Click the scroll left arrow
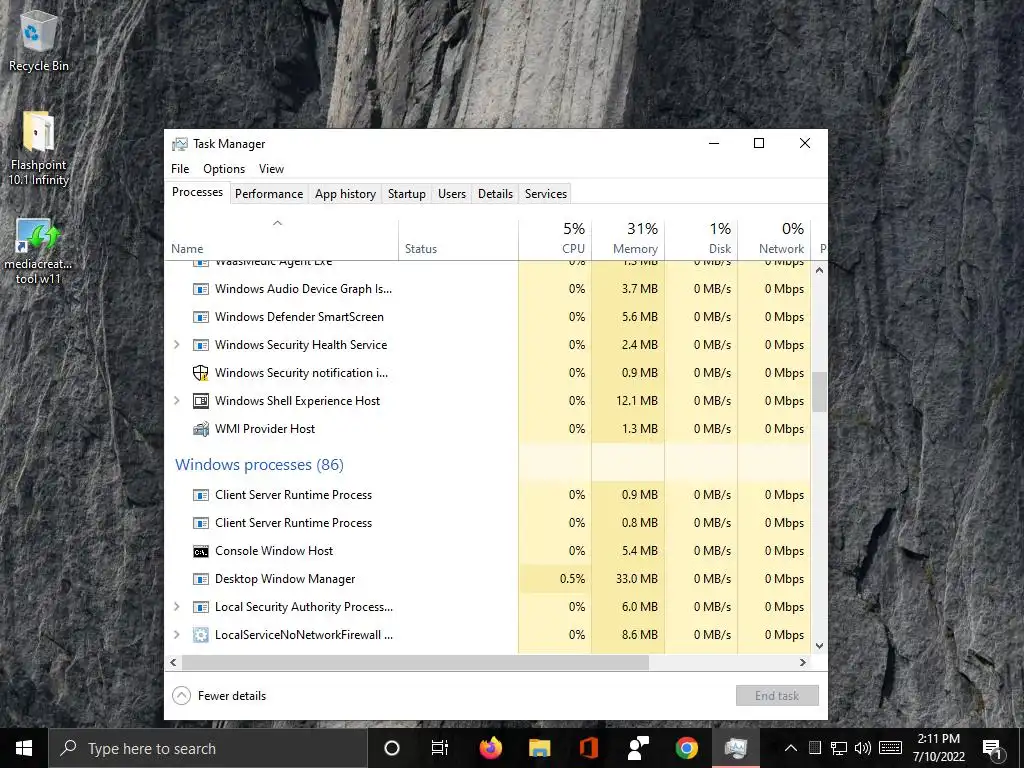 pyautogui.click(x=173, y=662)
